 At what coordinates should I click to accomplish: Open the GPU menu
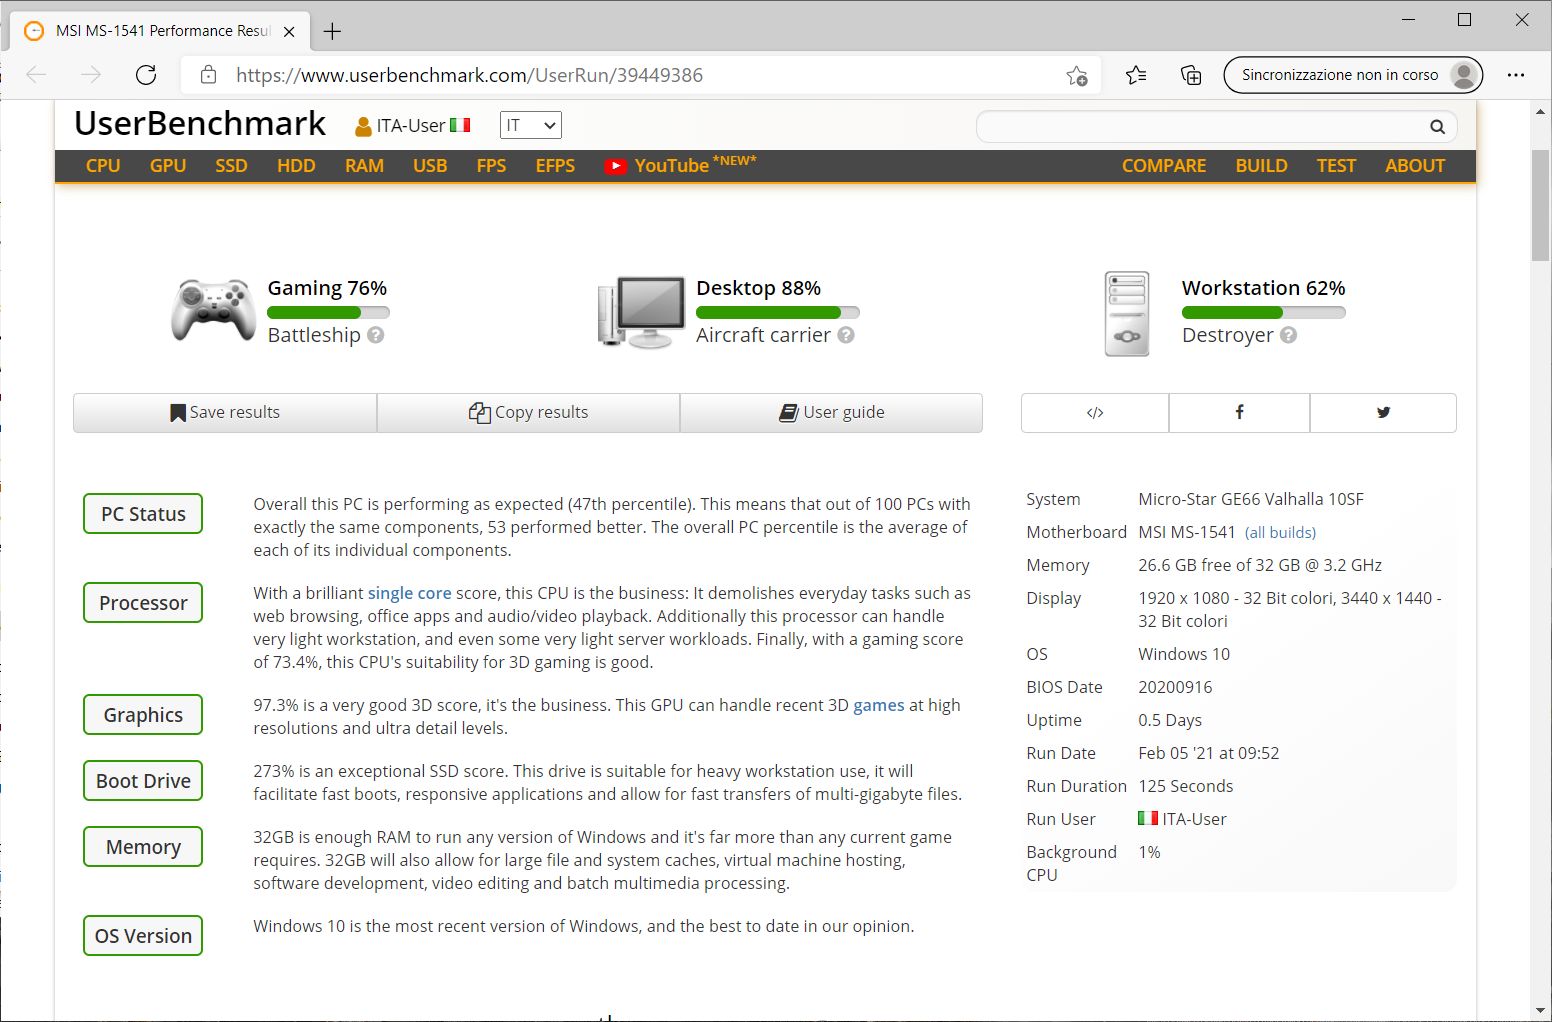(x=168, y=166)
